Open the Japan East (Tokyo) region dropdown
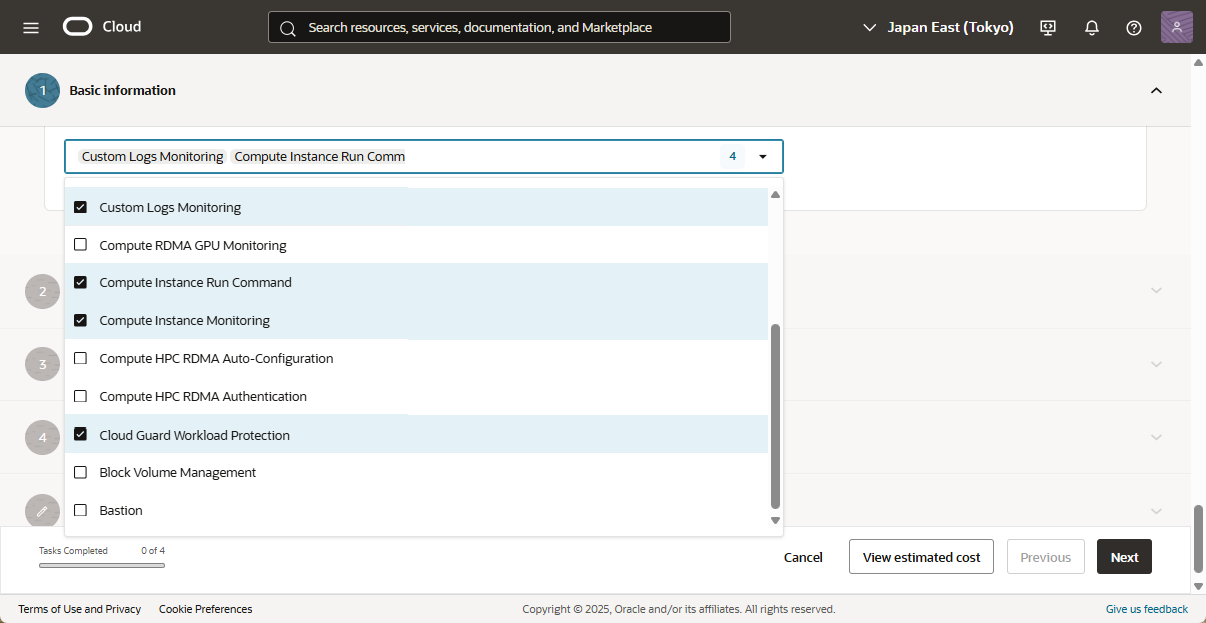Viewport: 1206px width, 623px height. 938,27
